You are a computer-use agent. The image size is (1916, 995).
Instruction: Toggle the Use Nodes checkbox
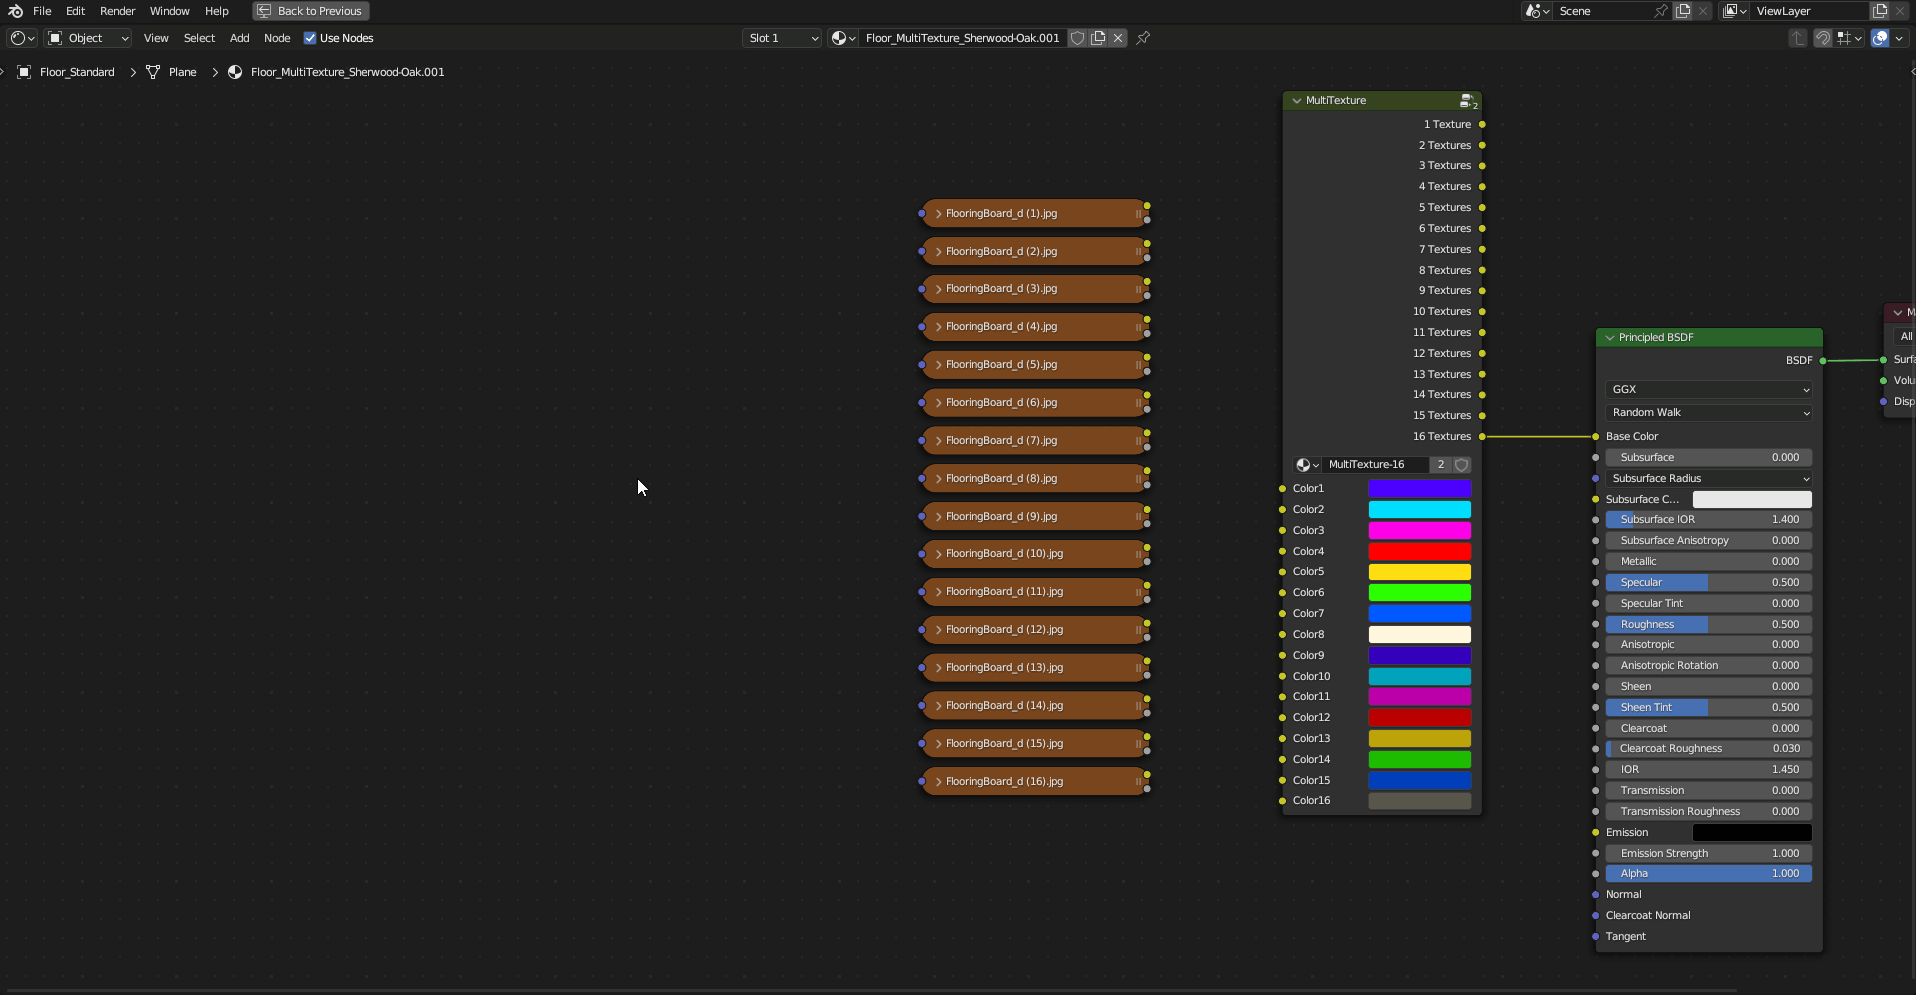310,38
